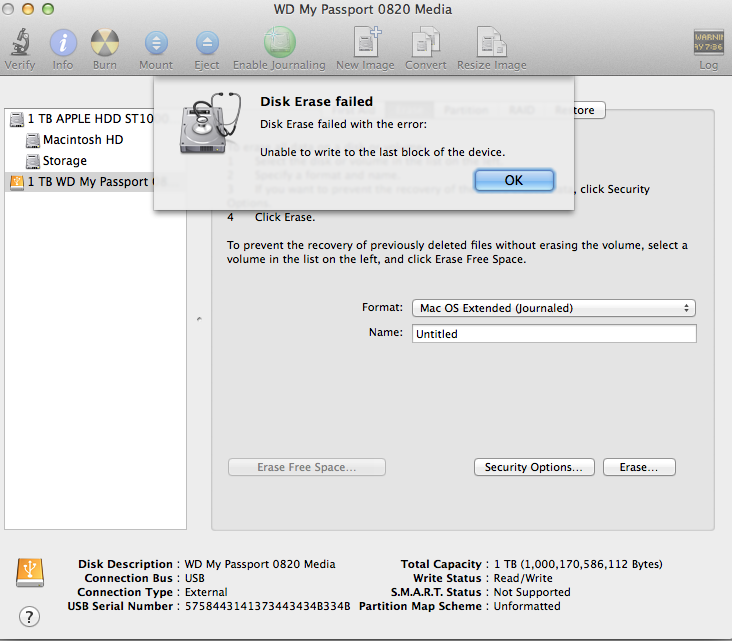Image resolution: width=732 pixels, height=641 pixels.
Task: Open the Format dropdown menu
Action: click(554, 308)
